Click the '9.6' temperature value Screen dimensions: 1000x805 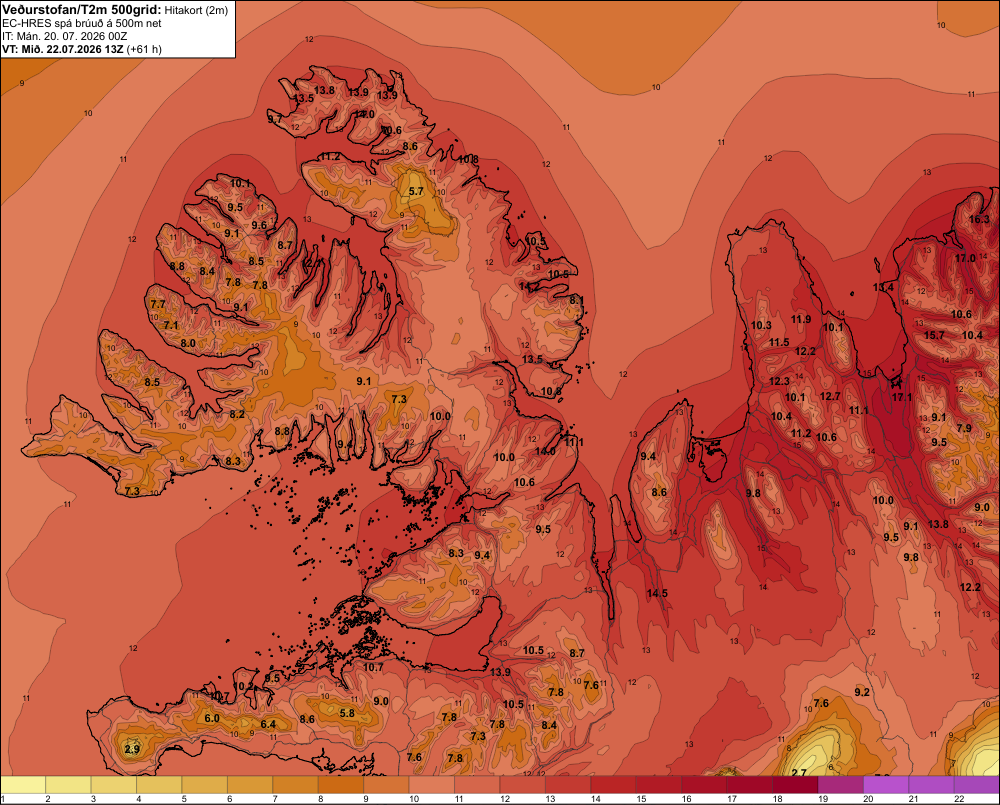point(259,225)
